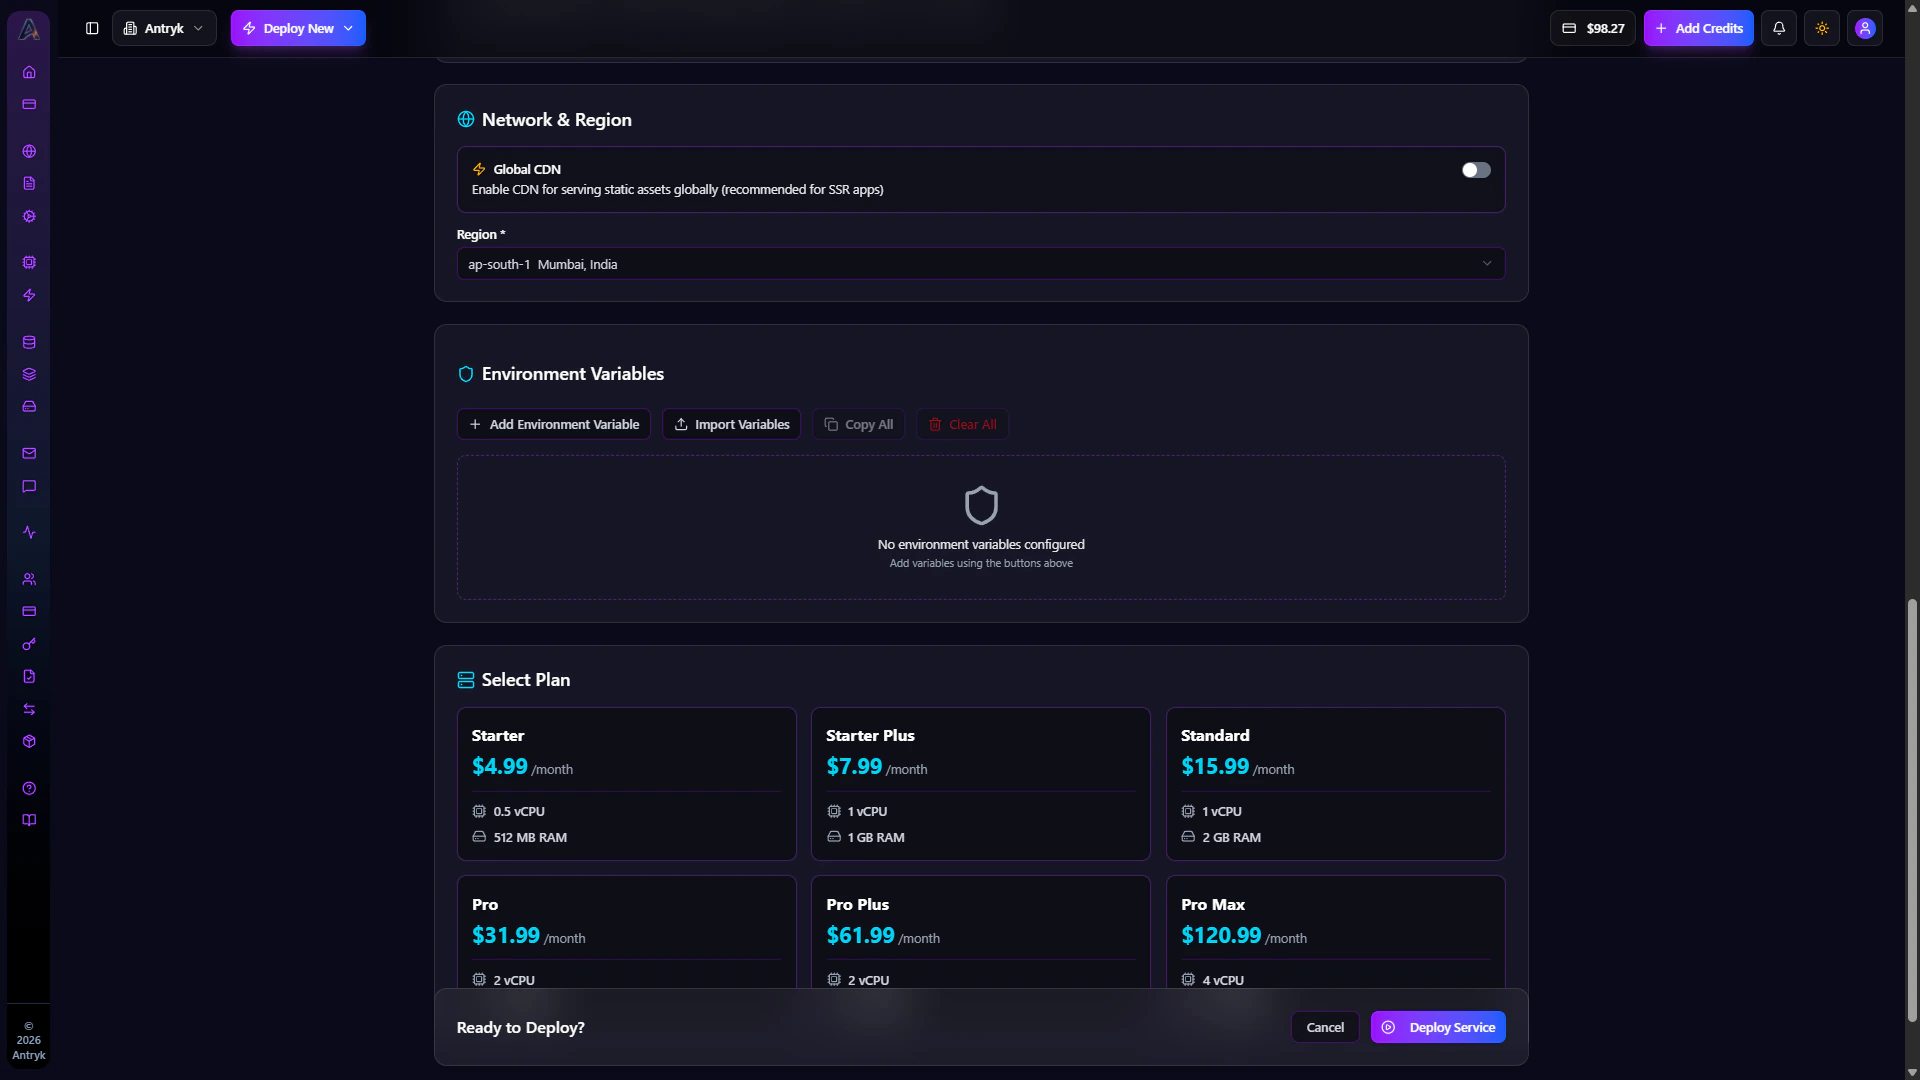Viewport: 1920px width, 1080px height.
Task: Open the stacked layers icon in the sidebar
Action: pos(29,374)
